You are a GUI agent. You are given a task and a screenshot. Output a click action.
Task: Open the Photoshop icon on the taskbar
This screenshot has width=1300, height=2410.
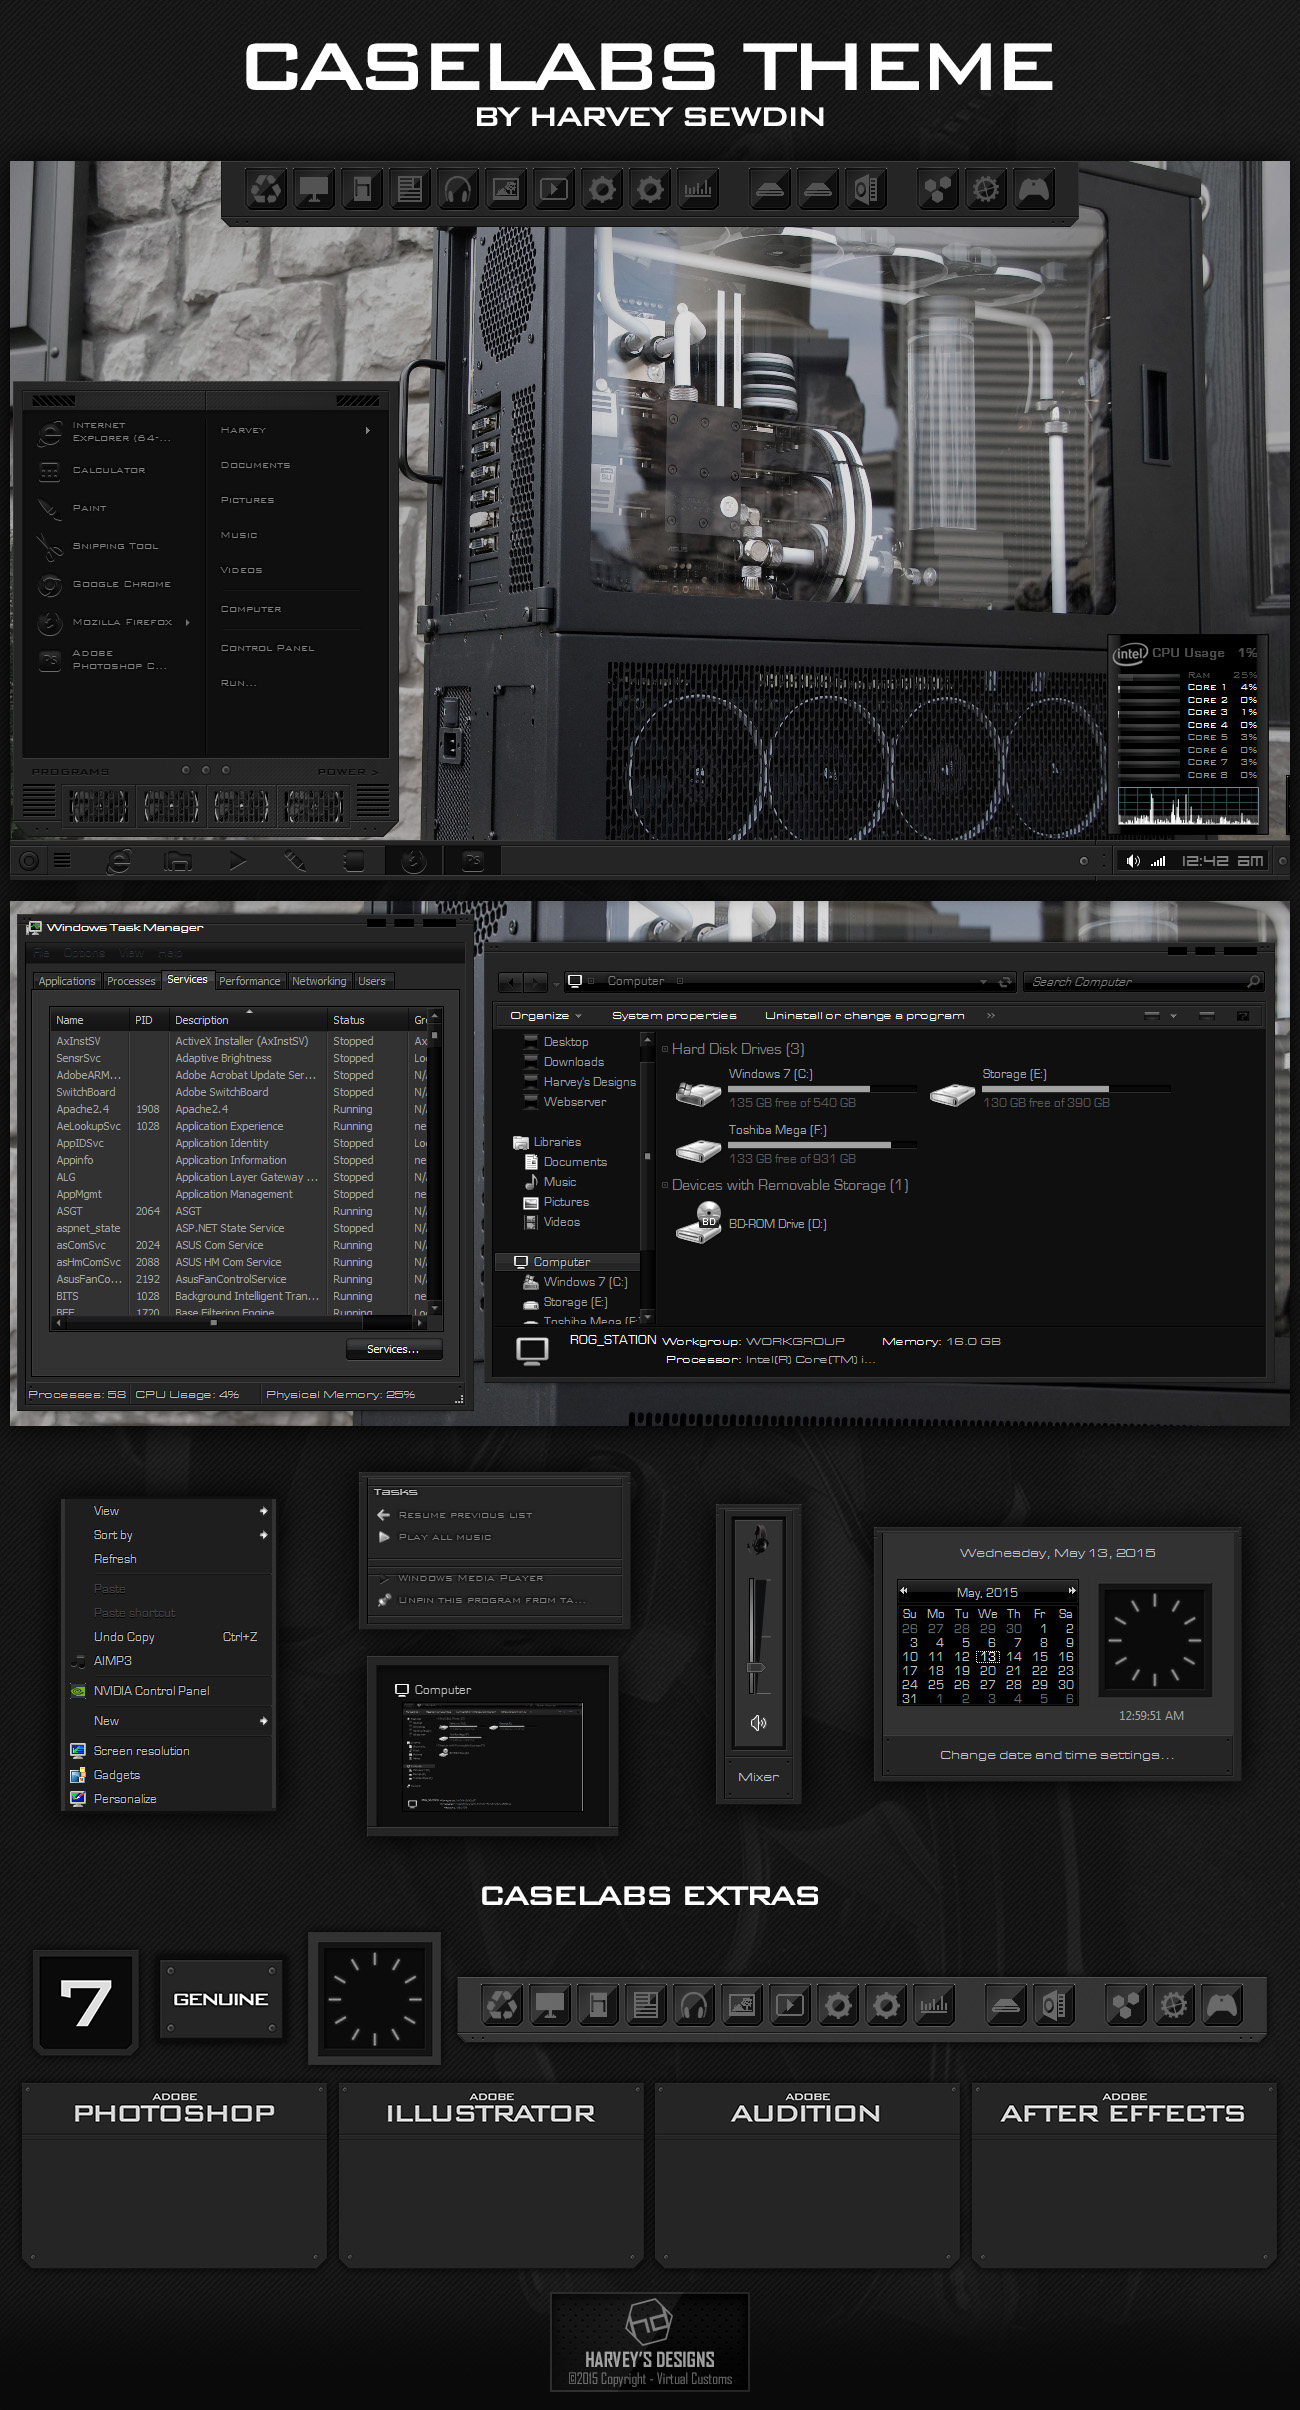click(x=473, y=860)
